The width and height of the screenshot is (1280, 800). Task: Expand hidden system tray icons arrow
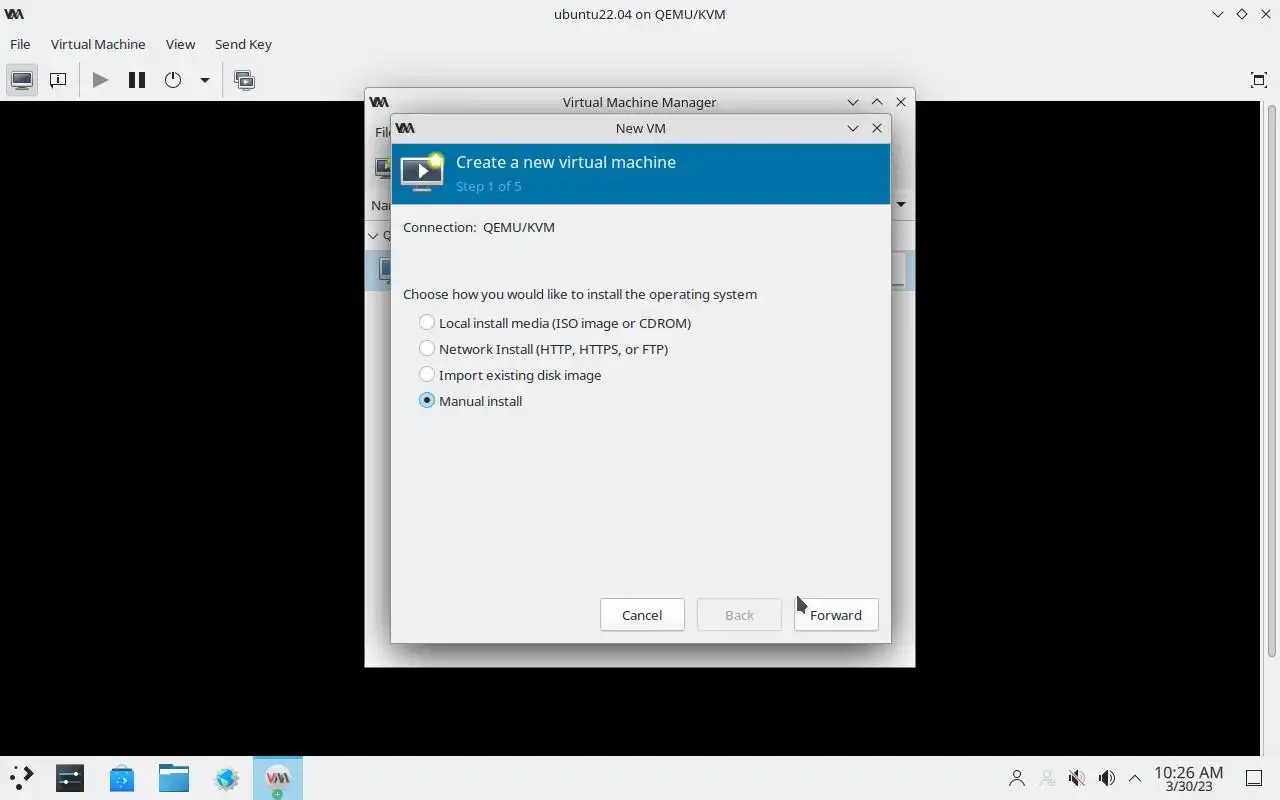(1135, 778)
